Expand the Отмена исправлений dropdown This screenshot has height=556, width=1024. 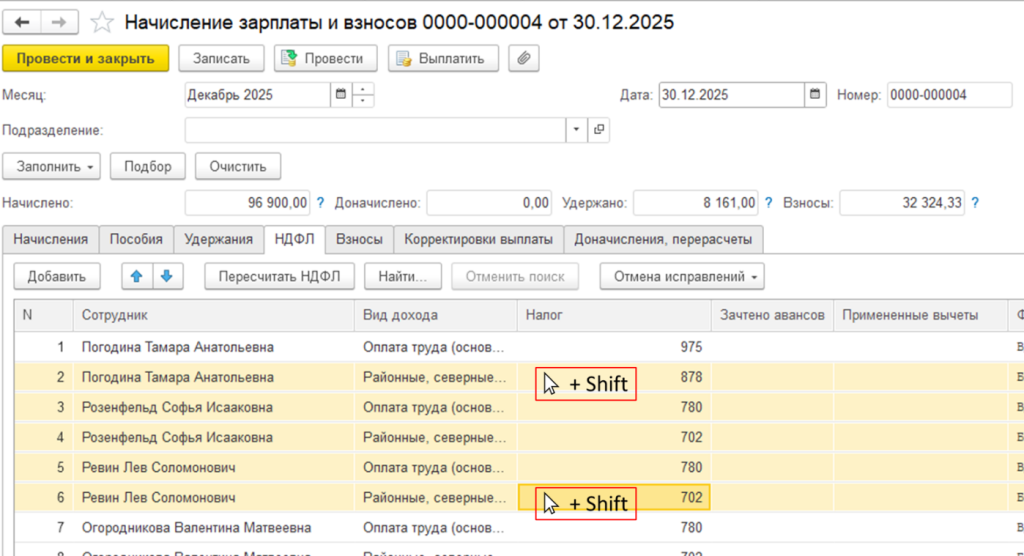[x=682, y=276]
